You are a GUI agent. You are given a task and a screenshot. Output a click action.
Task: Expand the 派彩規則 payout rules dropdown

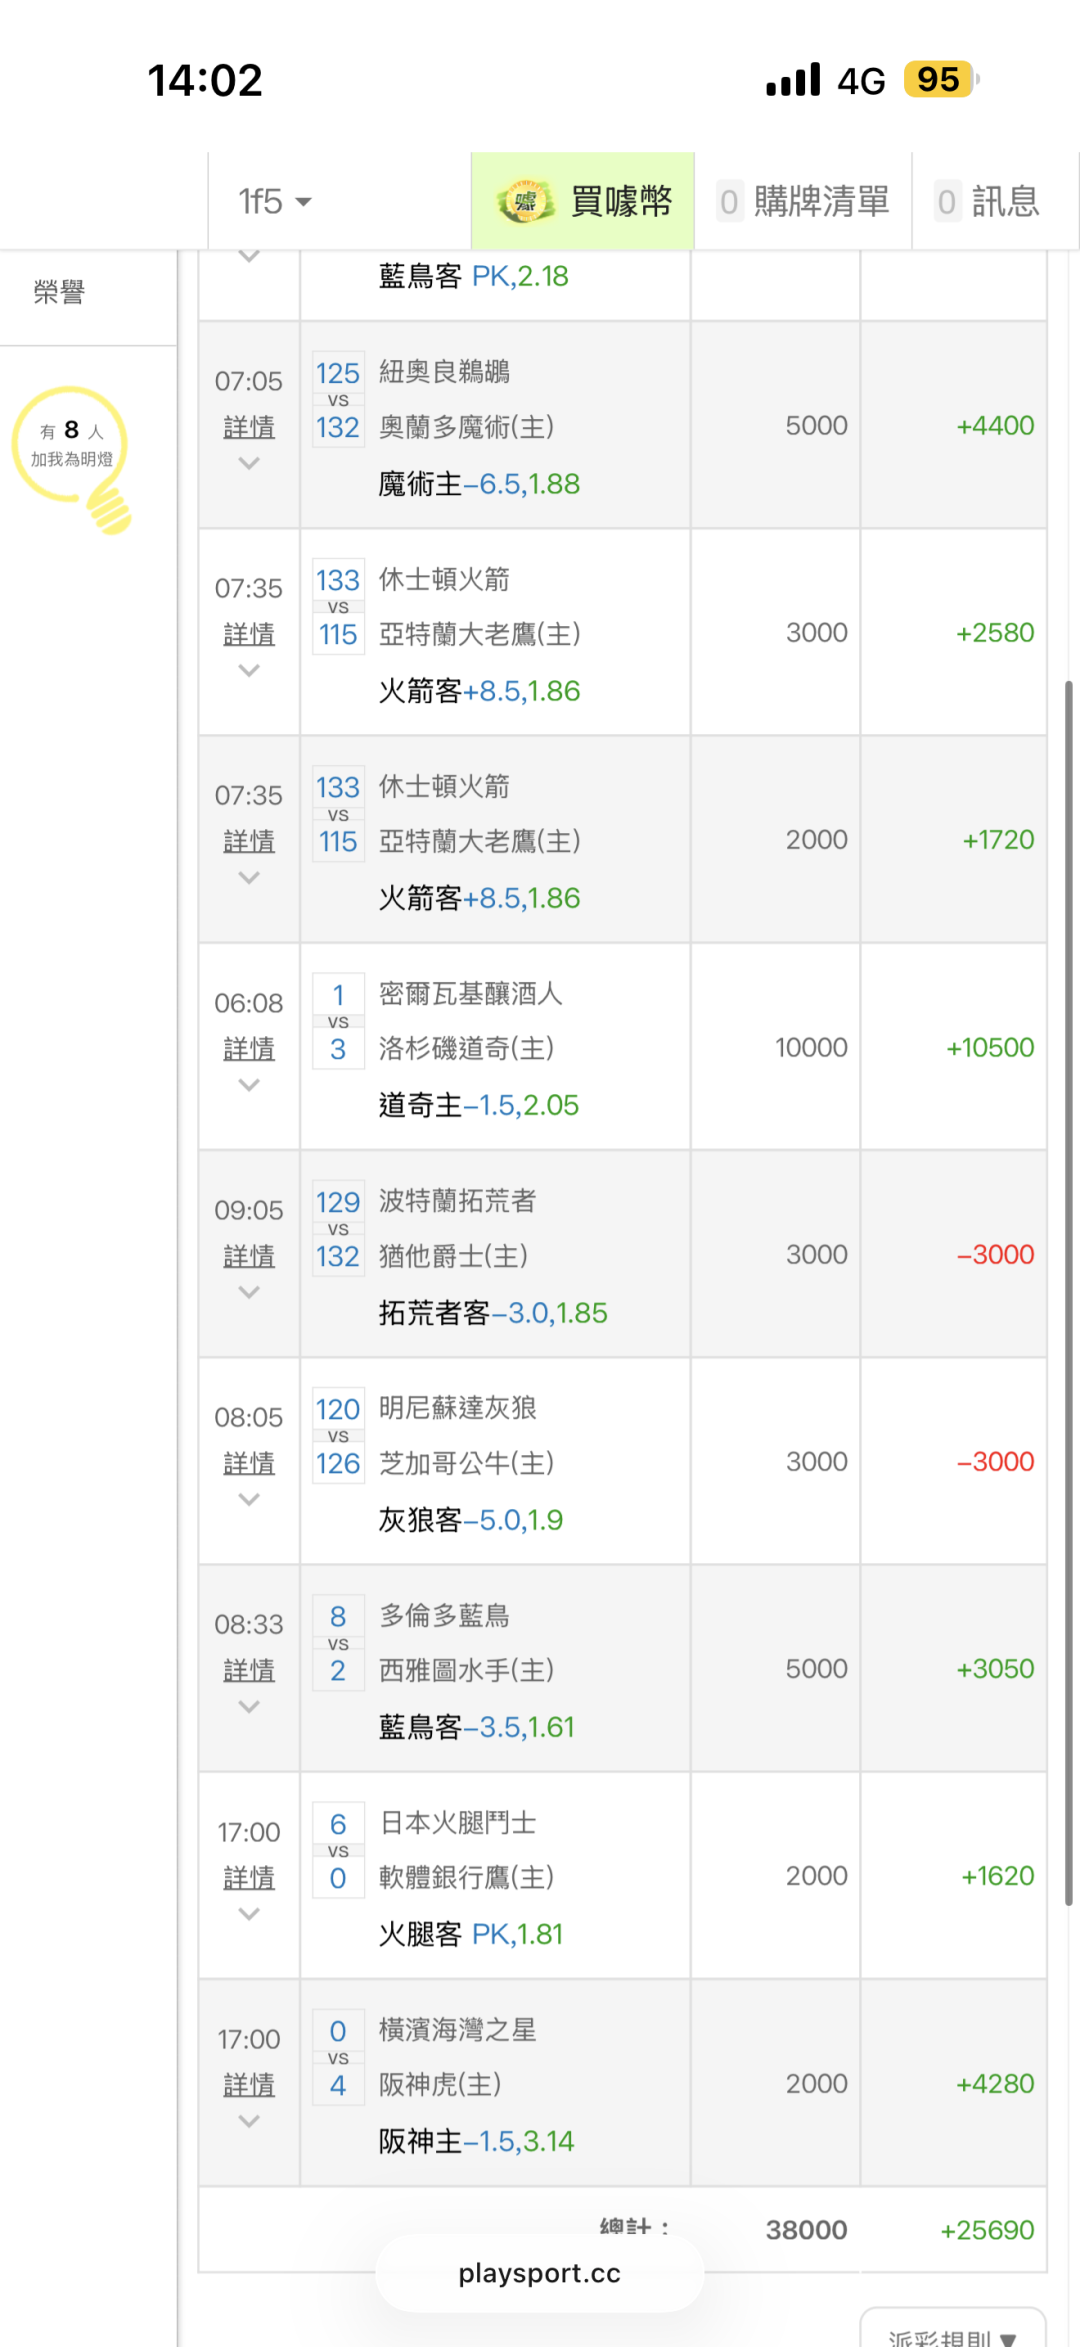point(953,2335)
